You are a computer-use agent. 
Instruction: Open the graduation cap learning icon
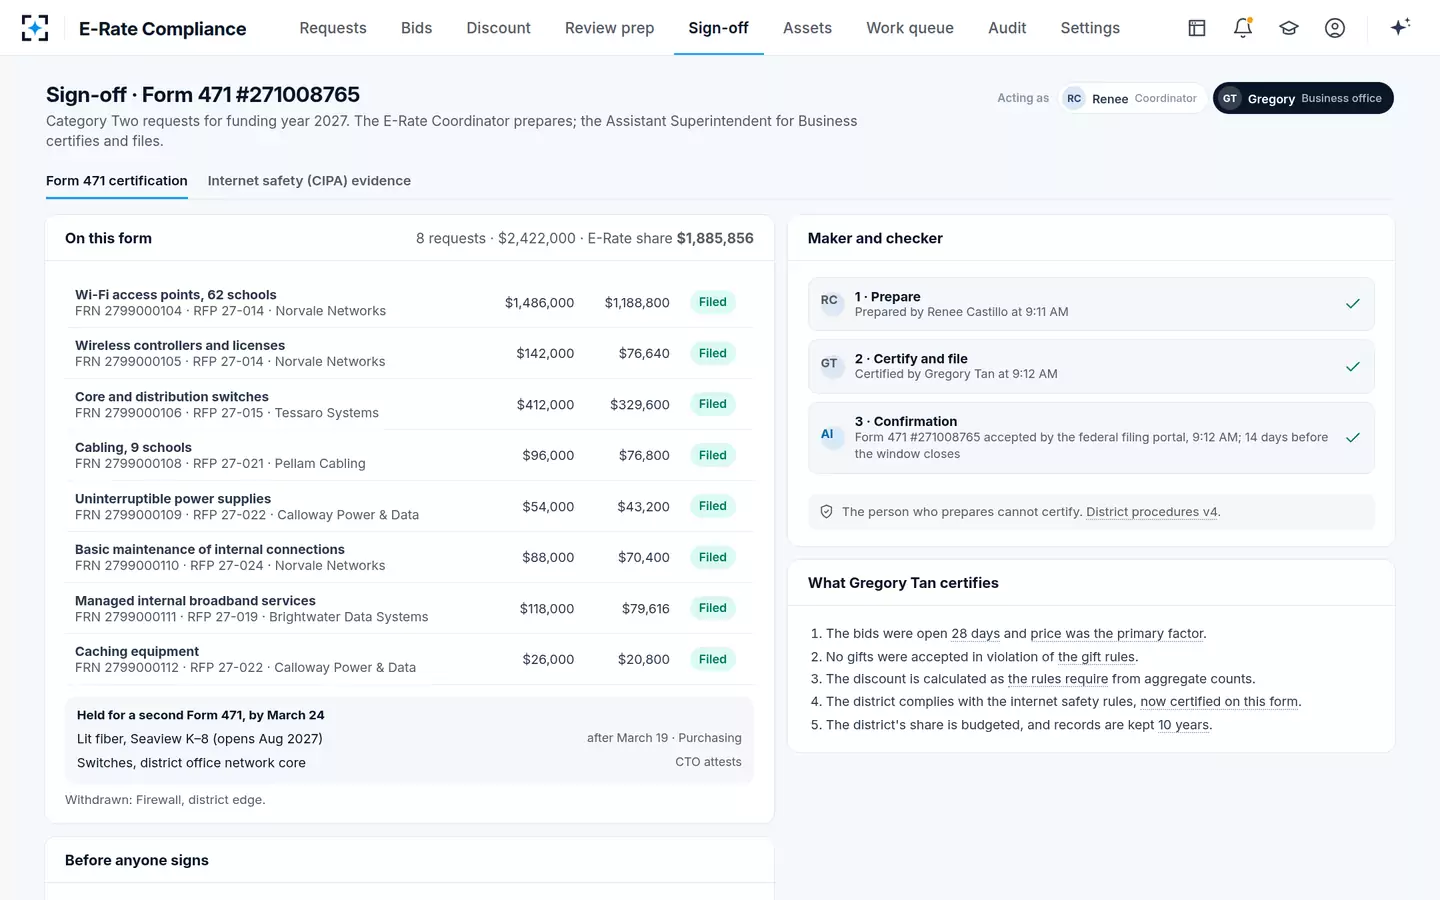point(1289,28)
